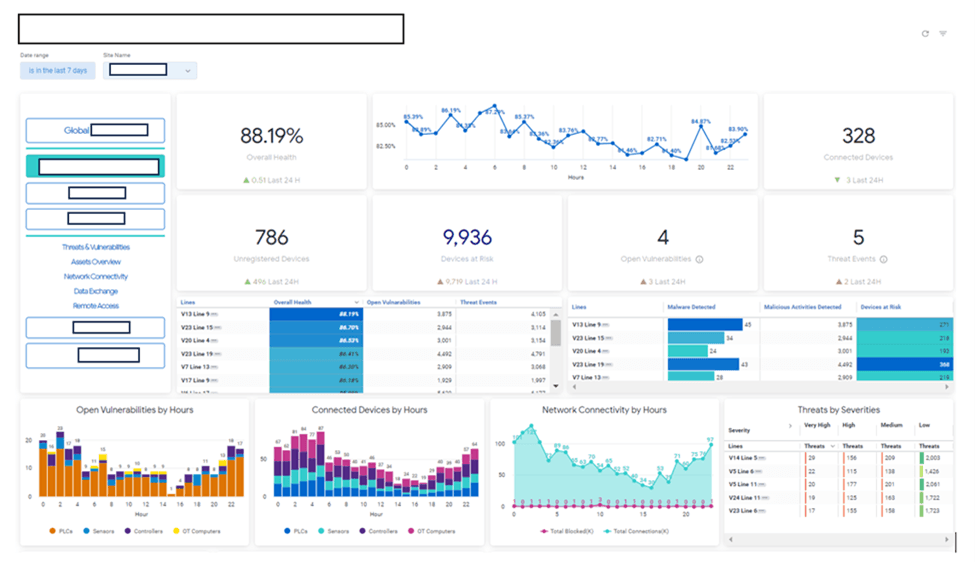The image size is (975, 562).
Task: Click V24 Line 11 row in severity table
Action: pyautogui.click(x=838, y=498)
